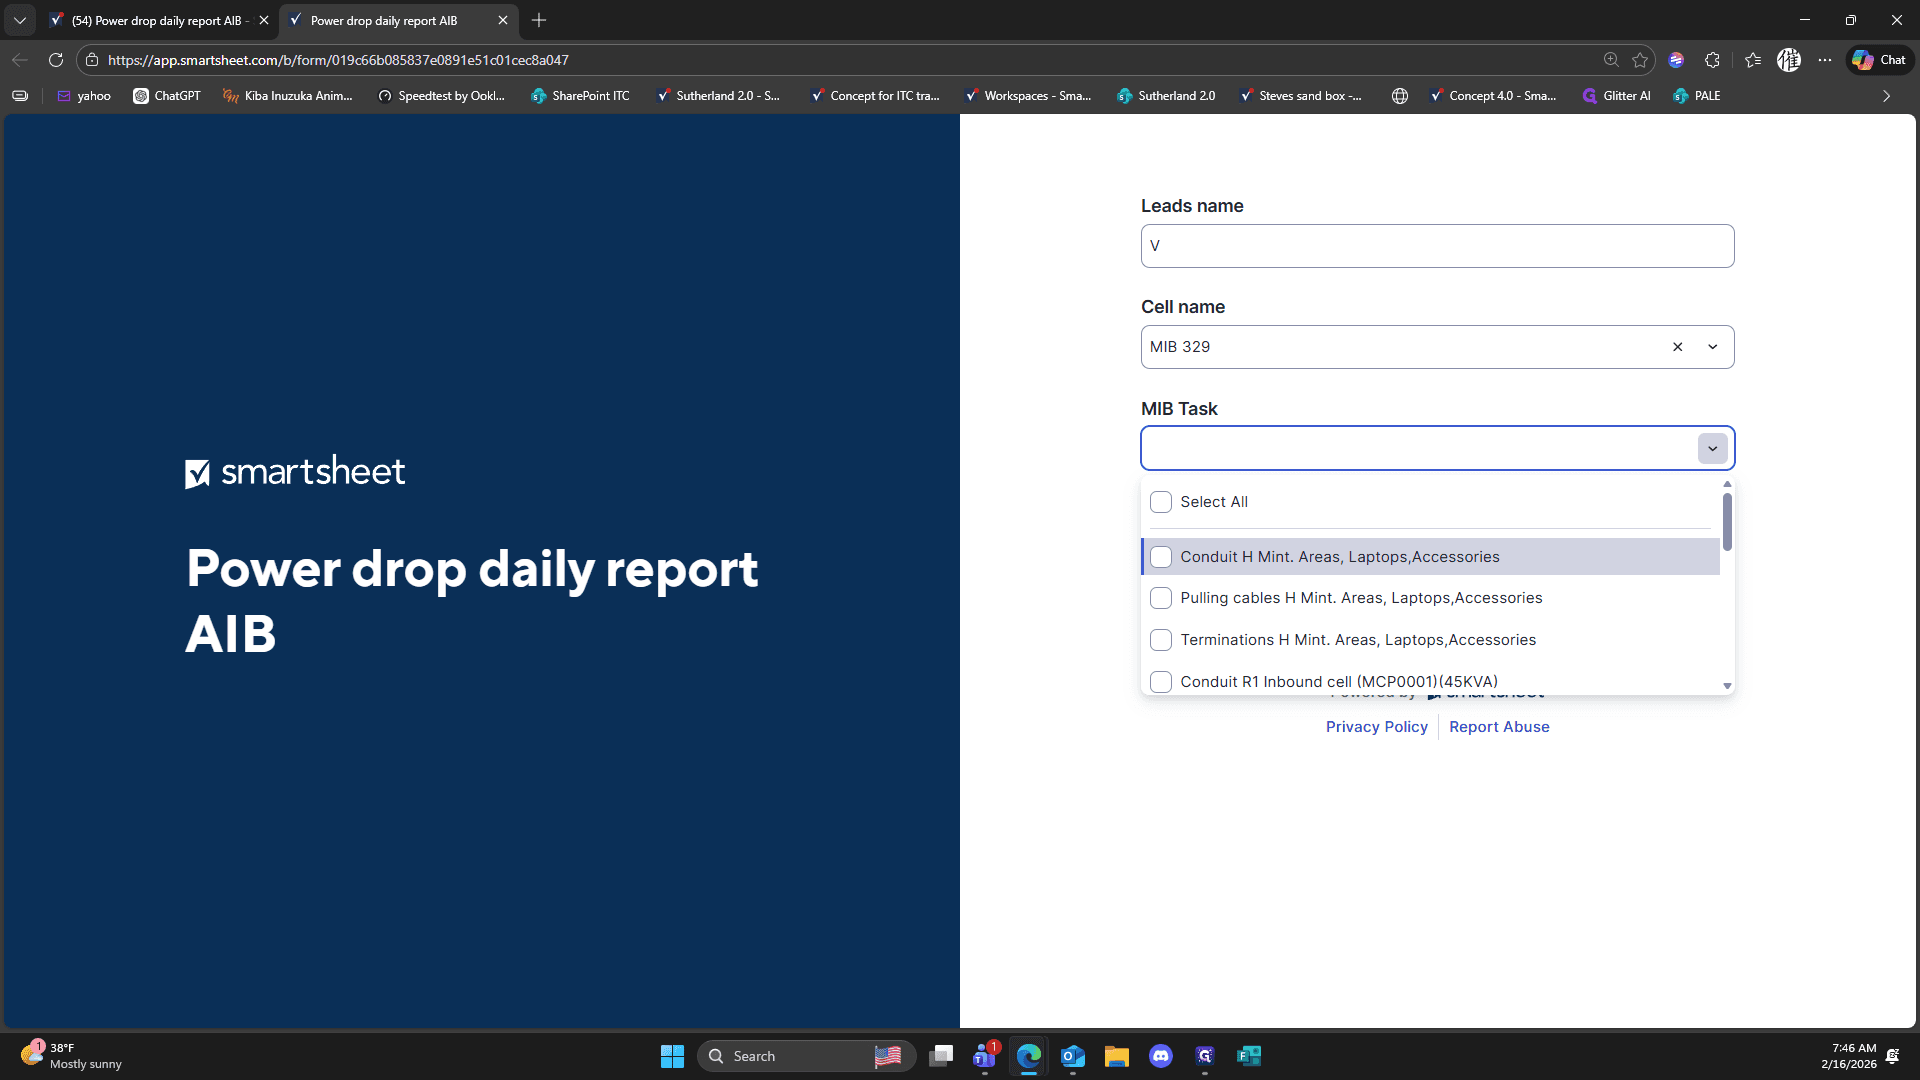This screenshot has width=1920, height=1080.
Task: Click the Leads name input field
Action: point(1437,246)
